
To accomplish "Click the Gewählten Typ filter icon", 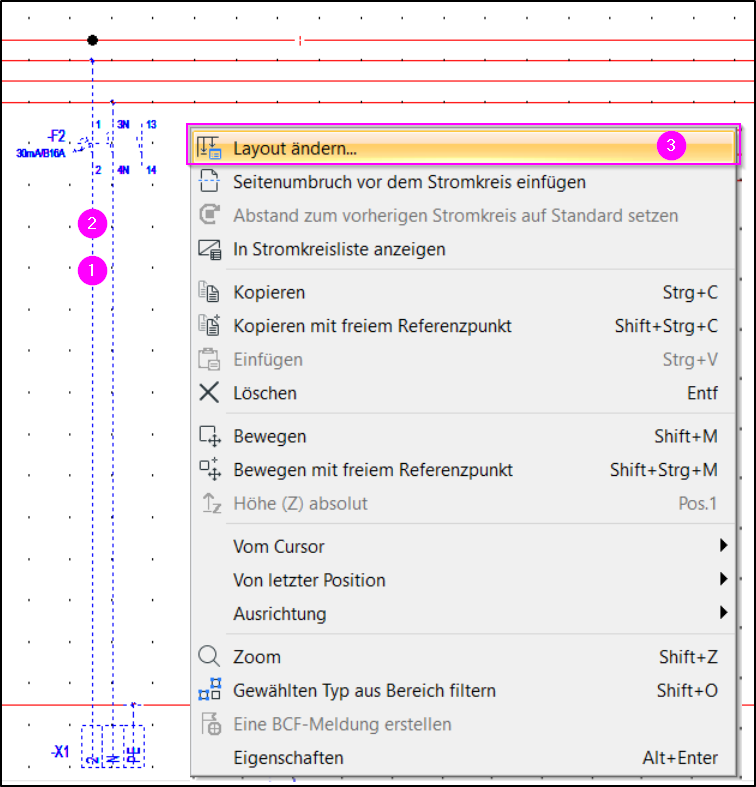I will [210, 690].
